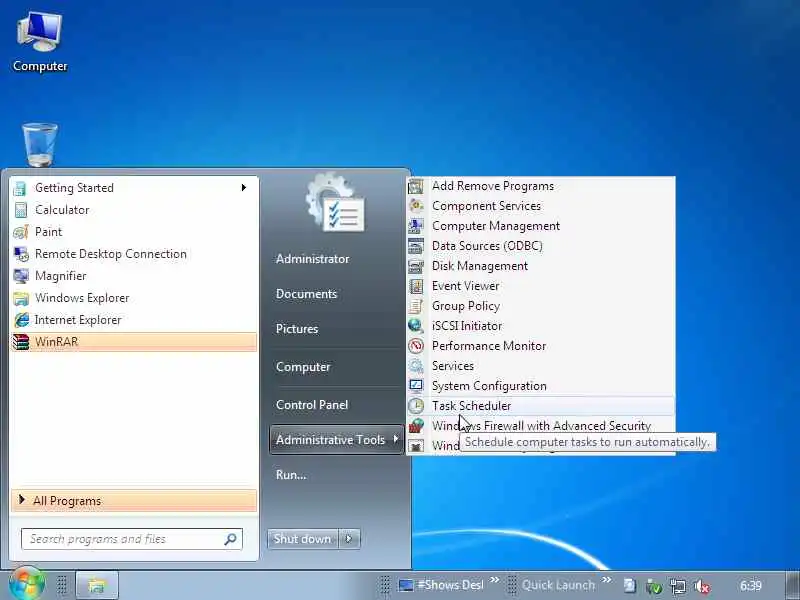The image size is (800, 600).
Task: Expand the Getting Started submenu arrow
Action: 244,188
